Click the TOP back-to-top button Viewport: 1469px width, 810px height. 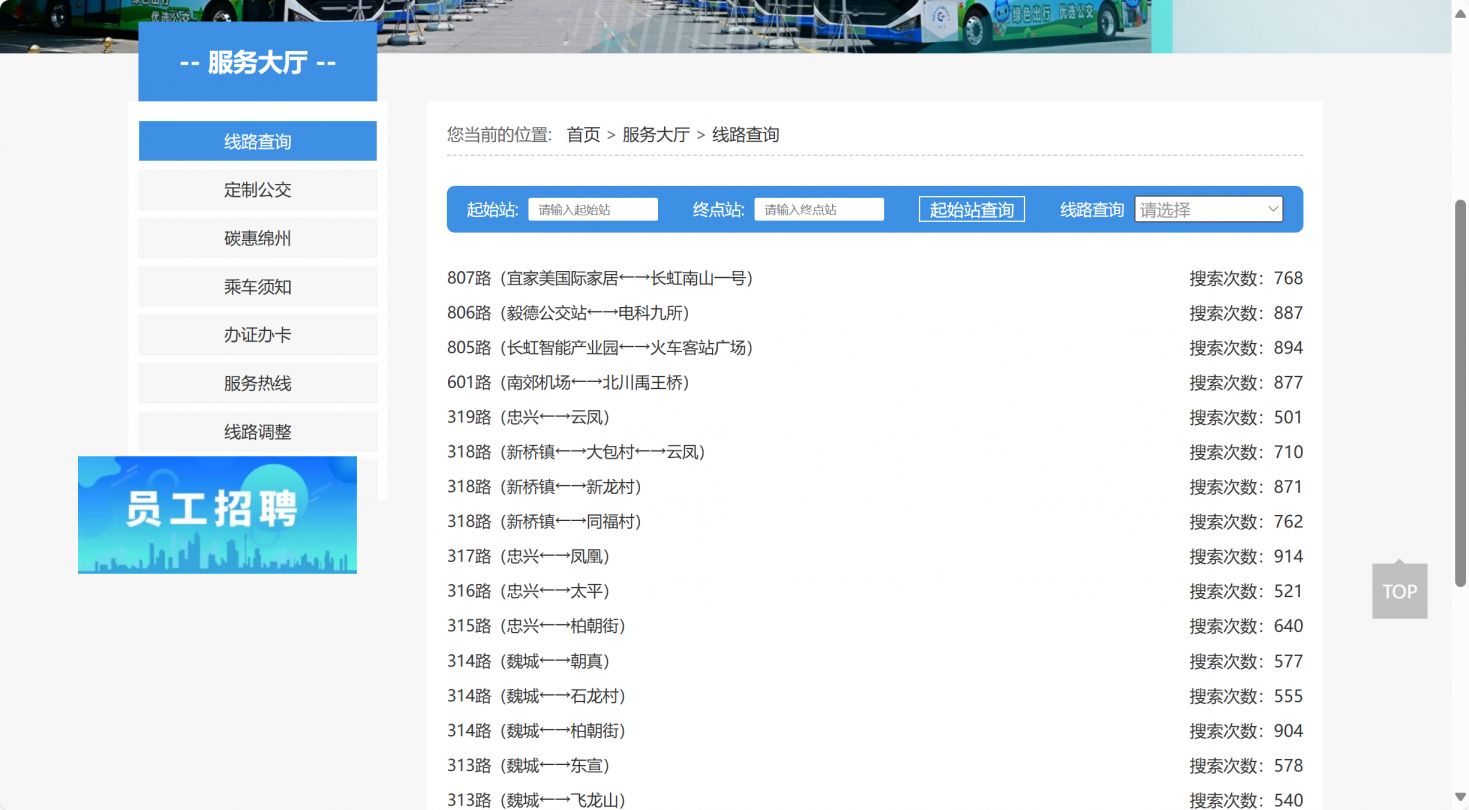pos(1399,591)
